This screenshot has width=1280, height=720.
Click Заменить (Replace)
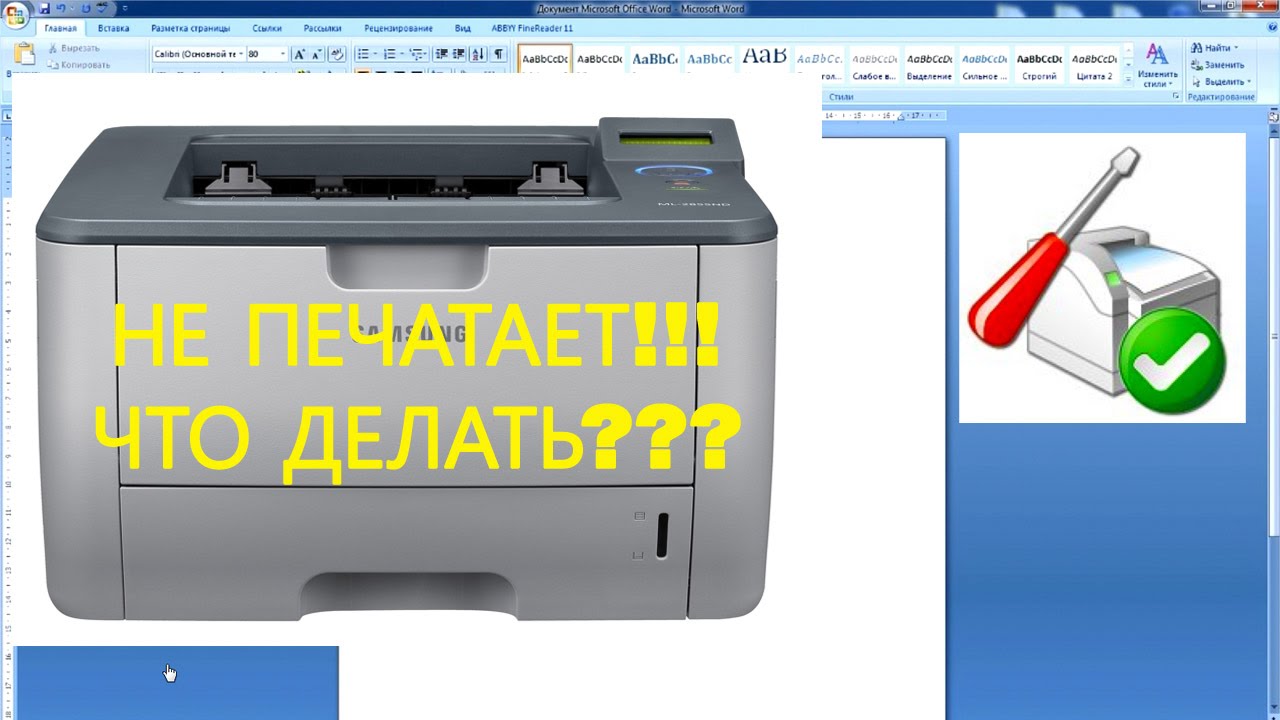[x=1218, y=65]
